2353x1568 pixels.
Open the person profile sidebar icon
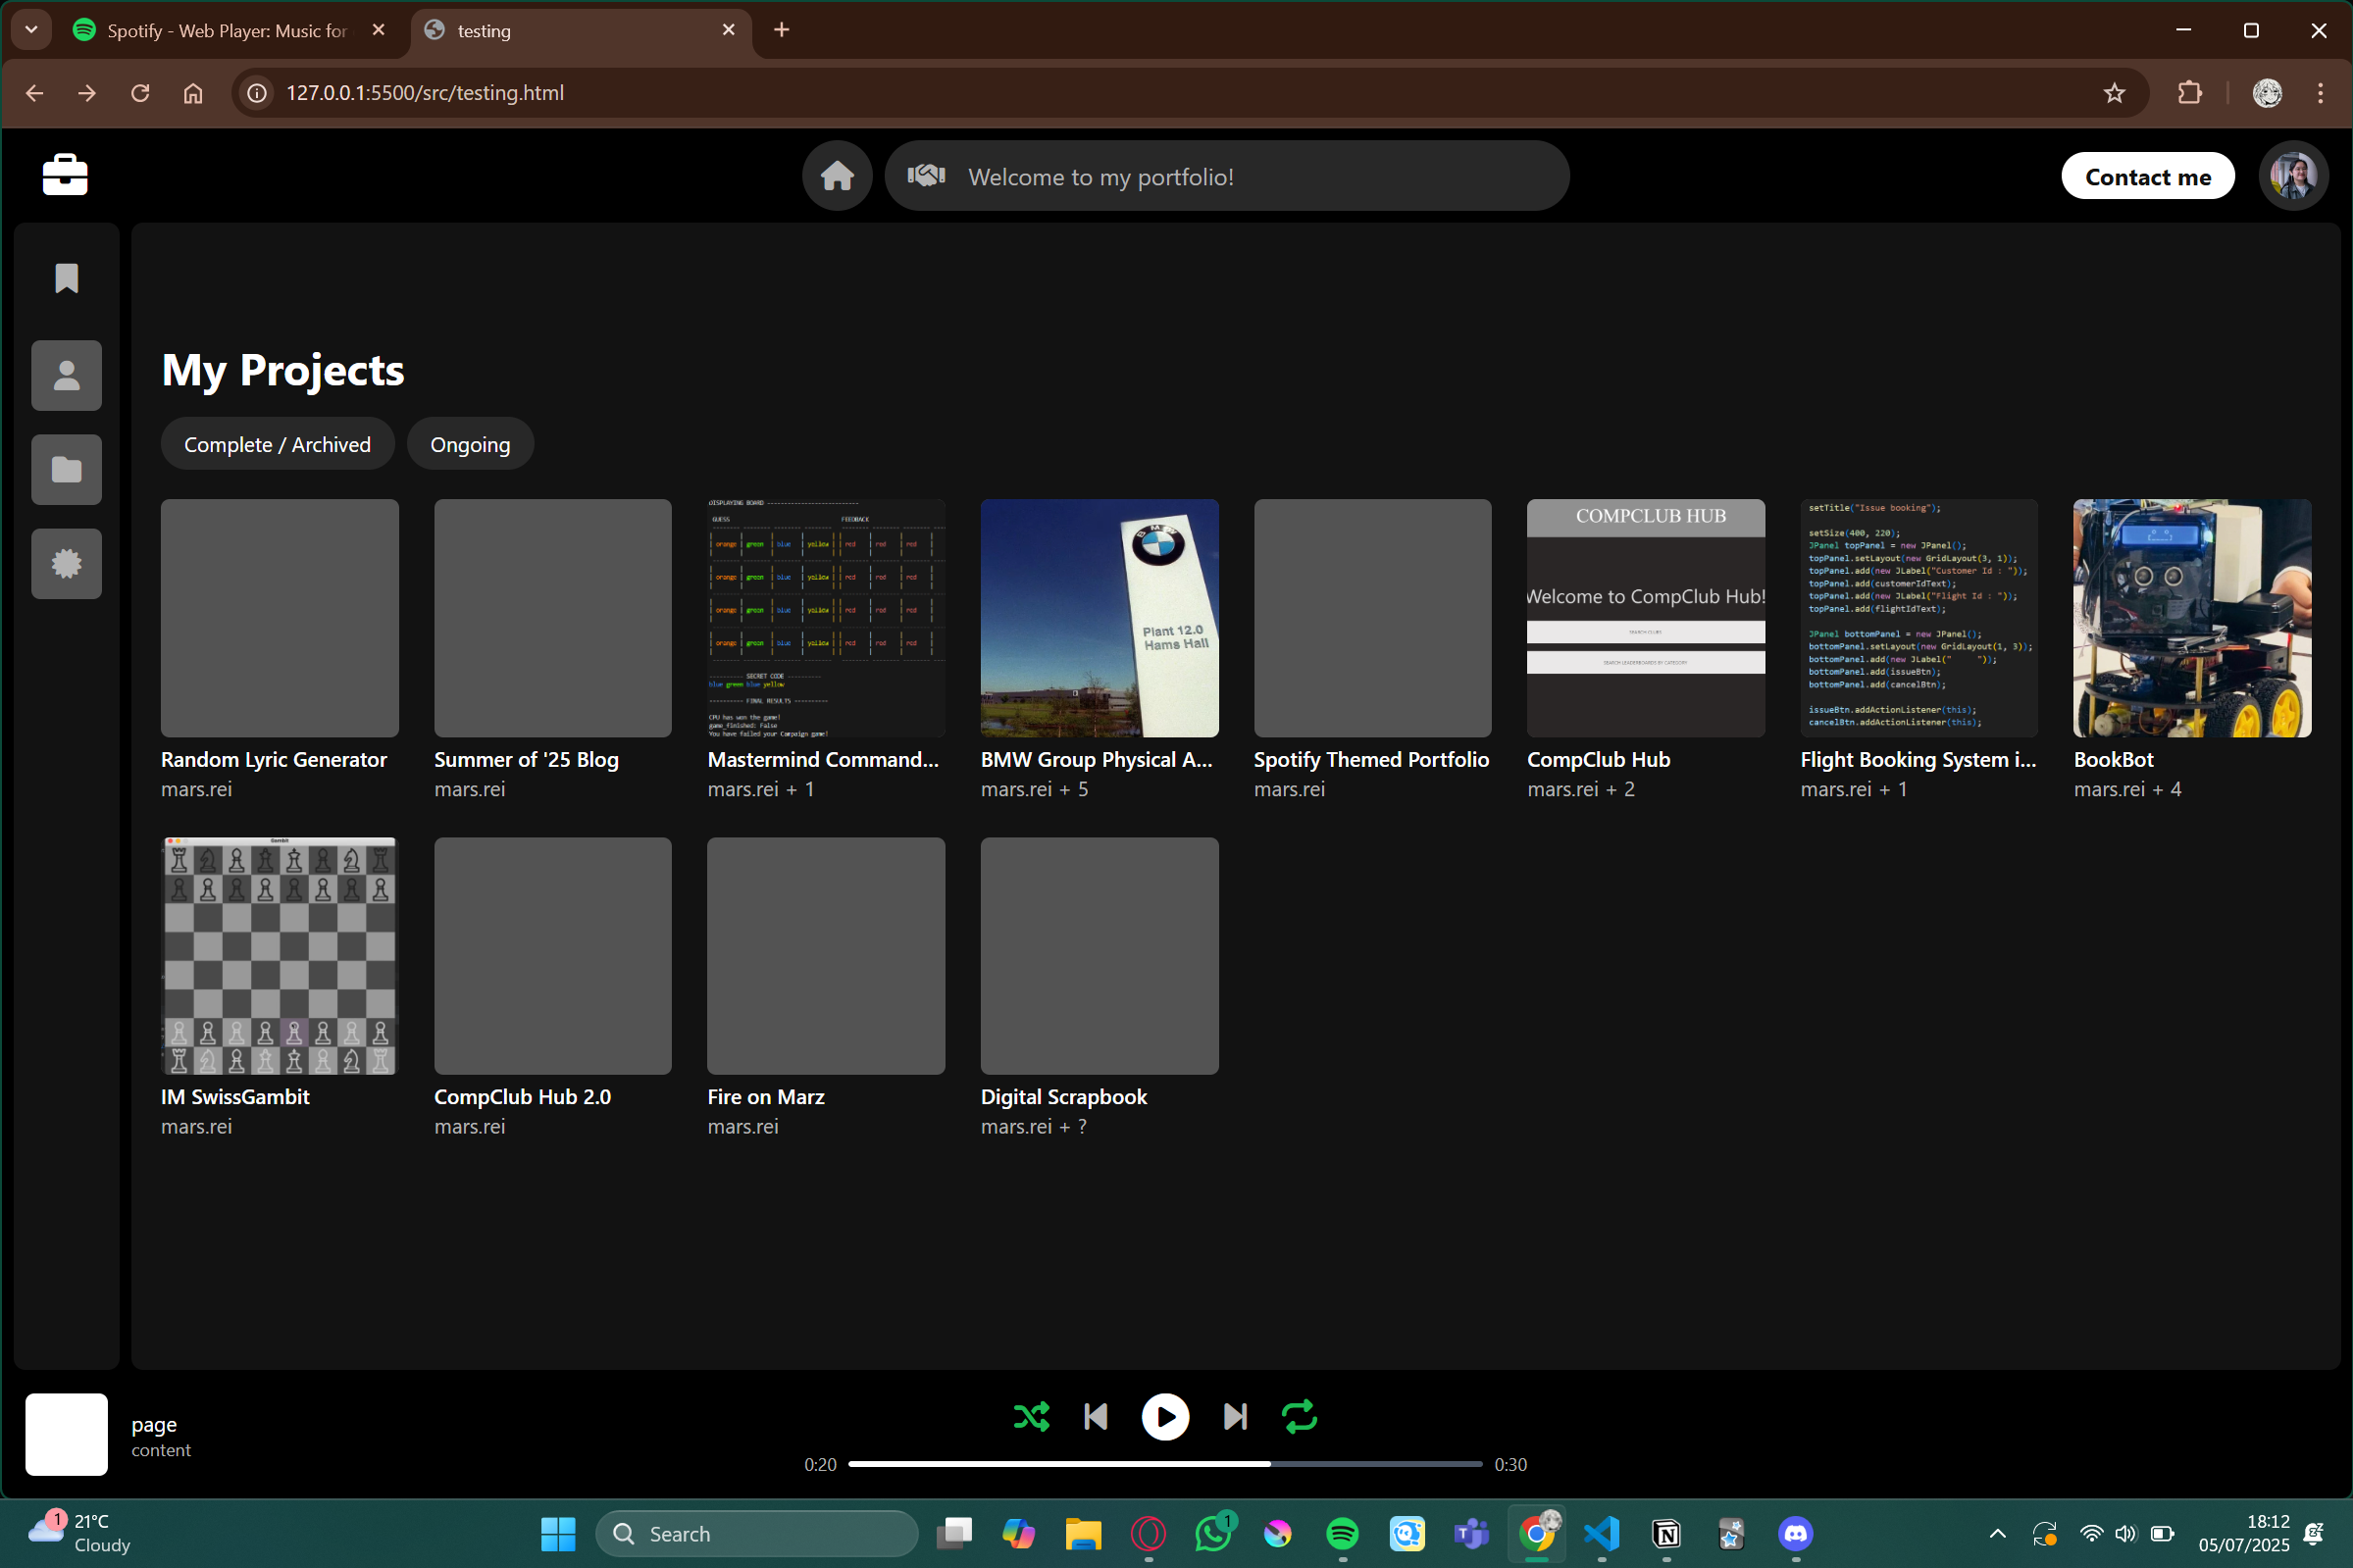pyautogui.click(x=66, y=376)
